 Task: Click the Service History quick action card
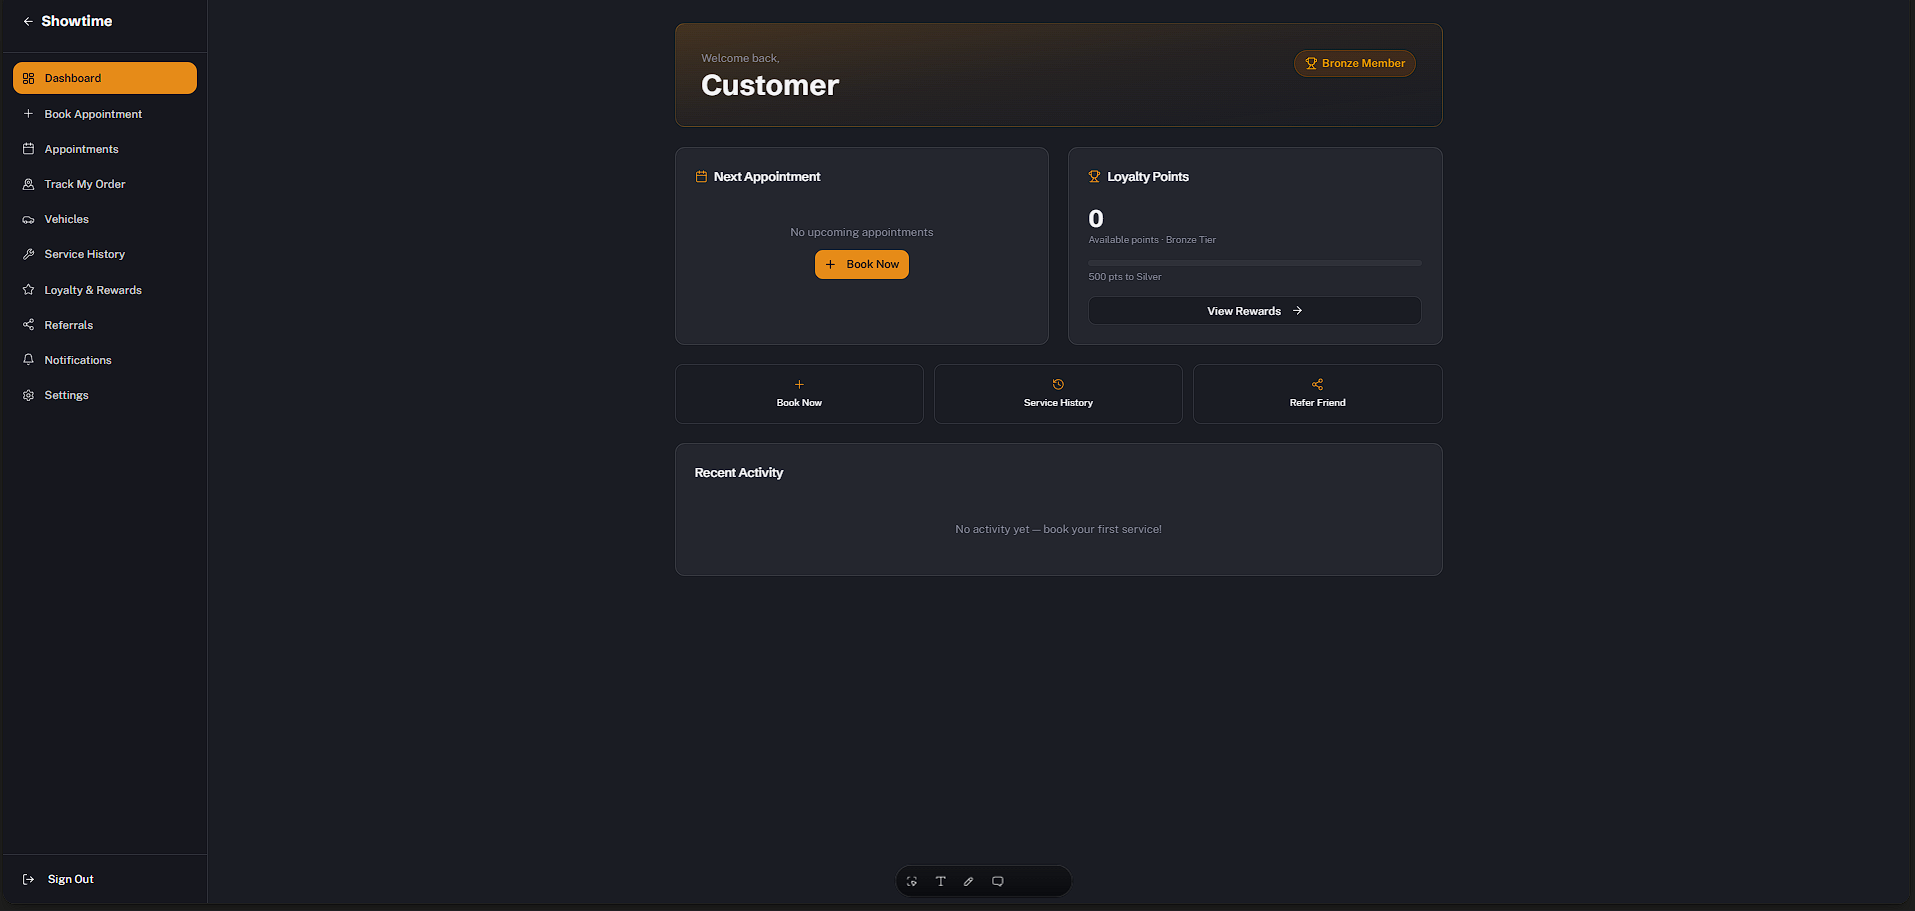click(1058, 394)
